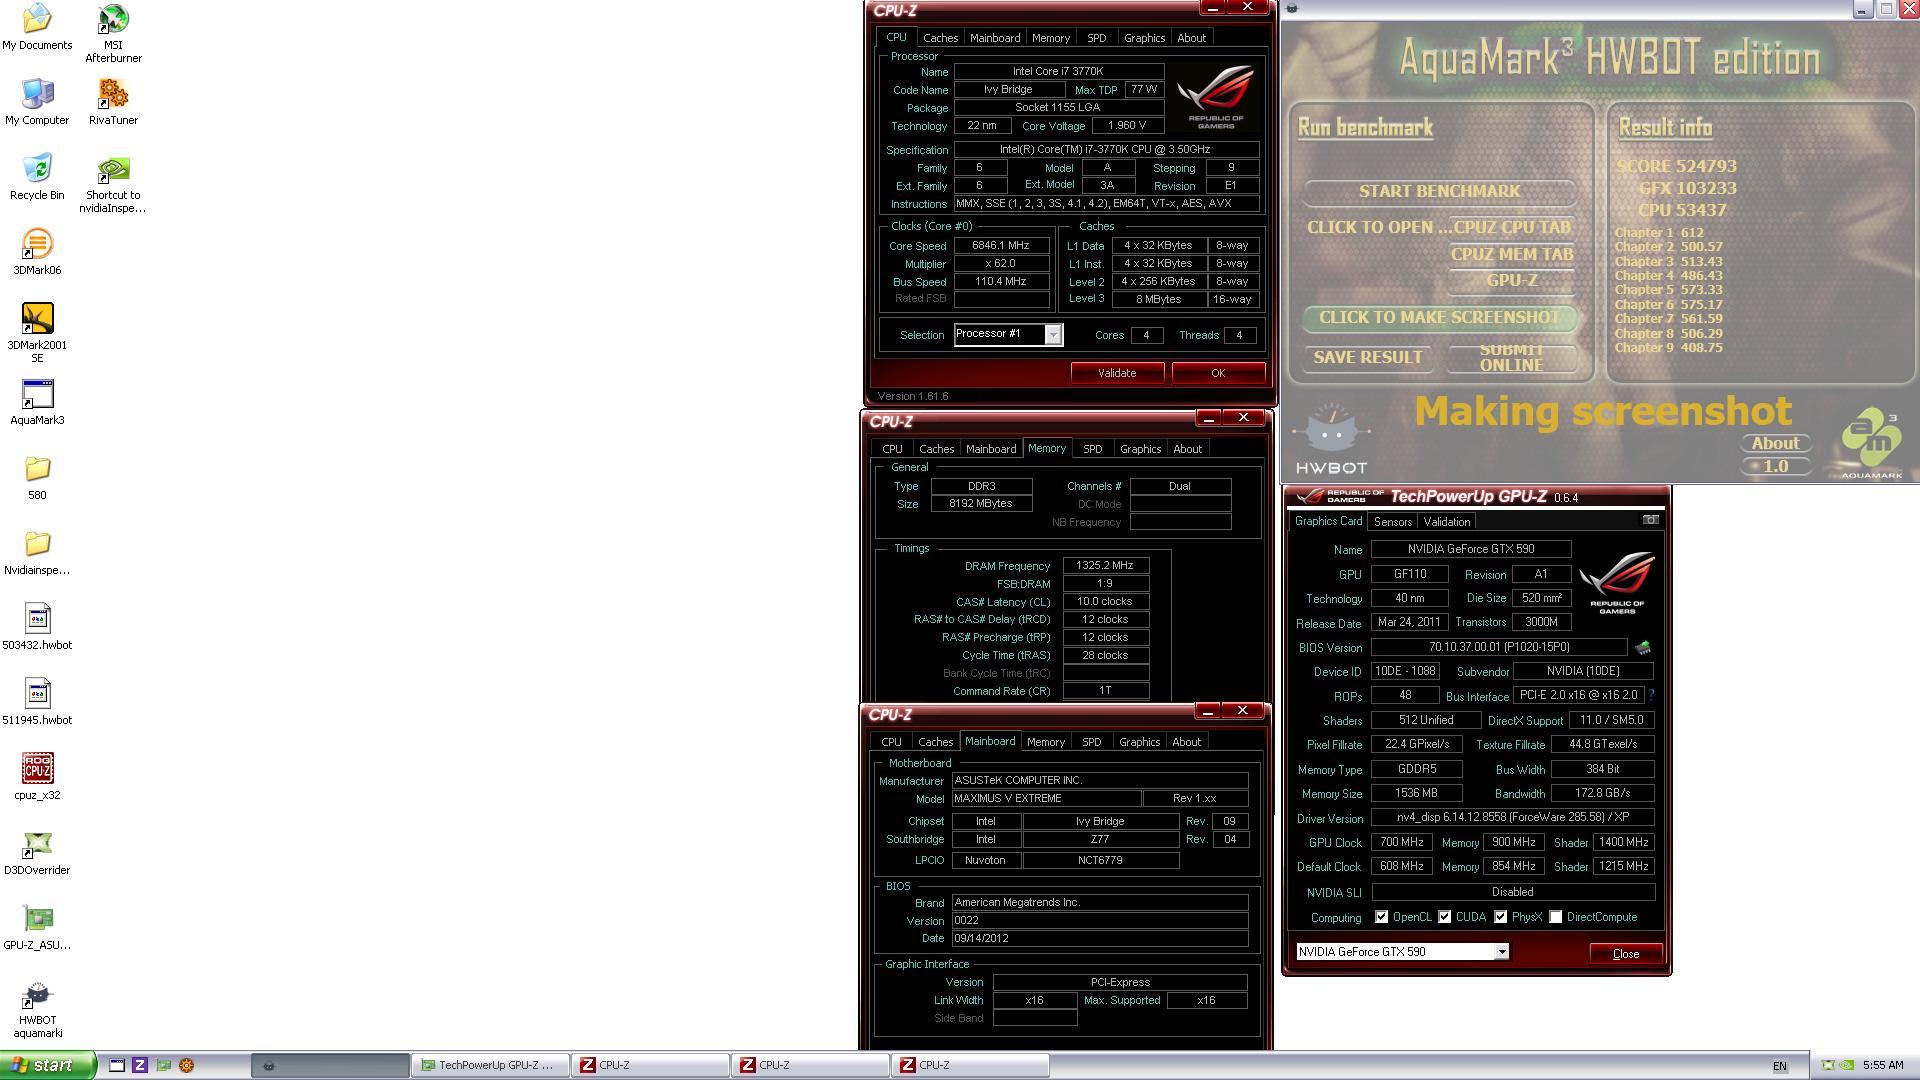Expand the NVIDIA GeForce GTX 590 dropdown
The height and width of the screenshot is (1080, 1920).
(1501, 952)
